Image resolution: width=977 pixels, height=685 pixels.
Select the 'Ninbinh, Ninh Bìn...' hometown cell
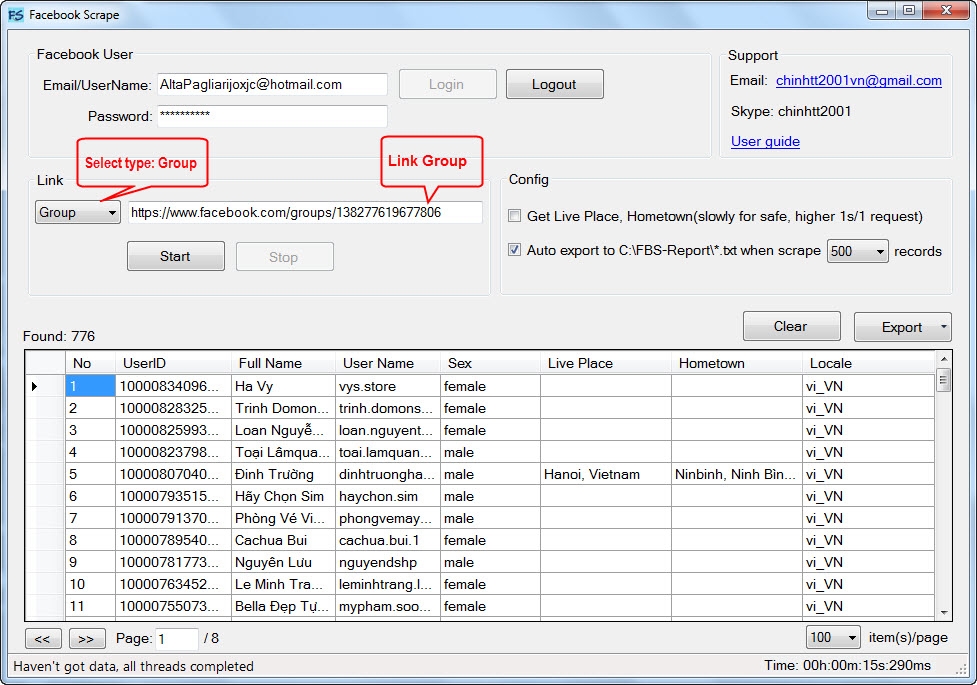point(736,474)
